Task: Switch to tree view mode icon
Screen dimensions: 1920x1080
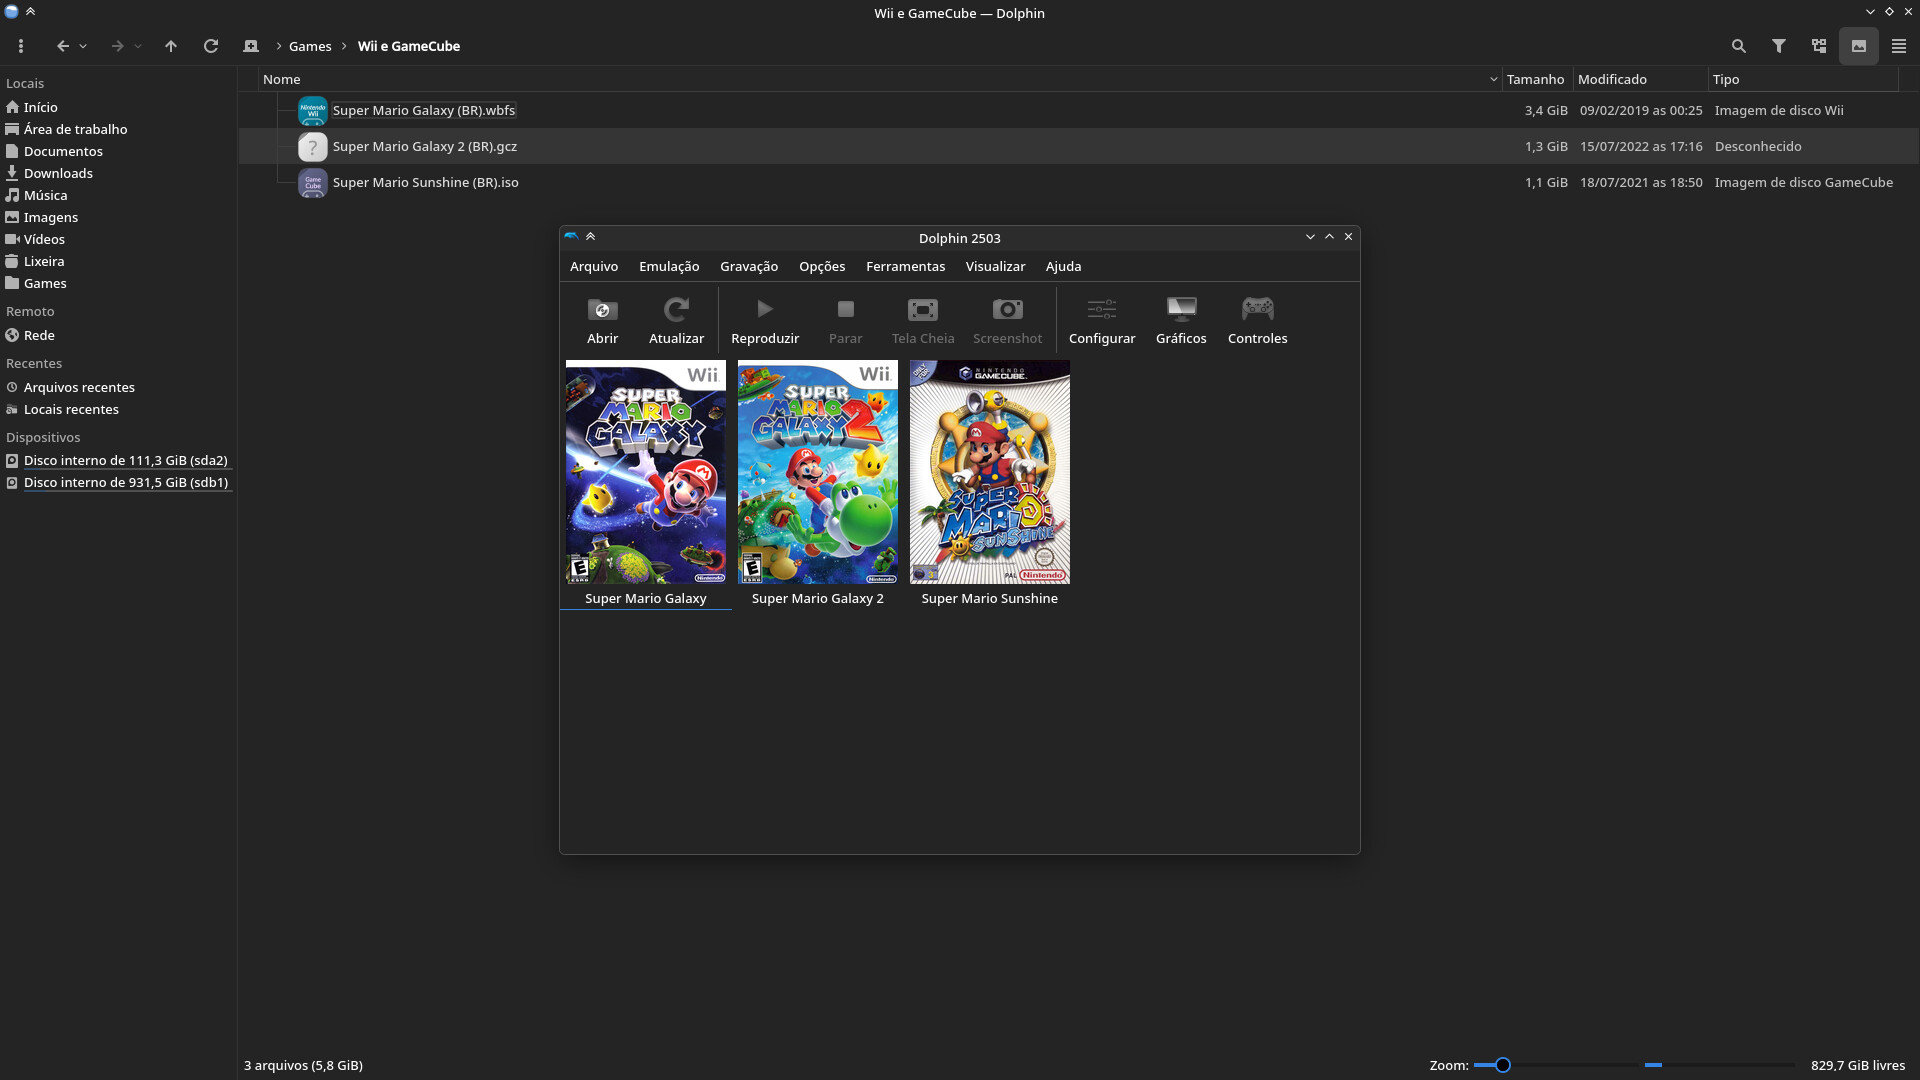Action: coord(1819,46)
